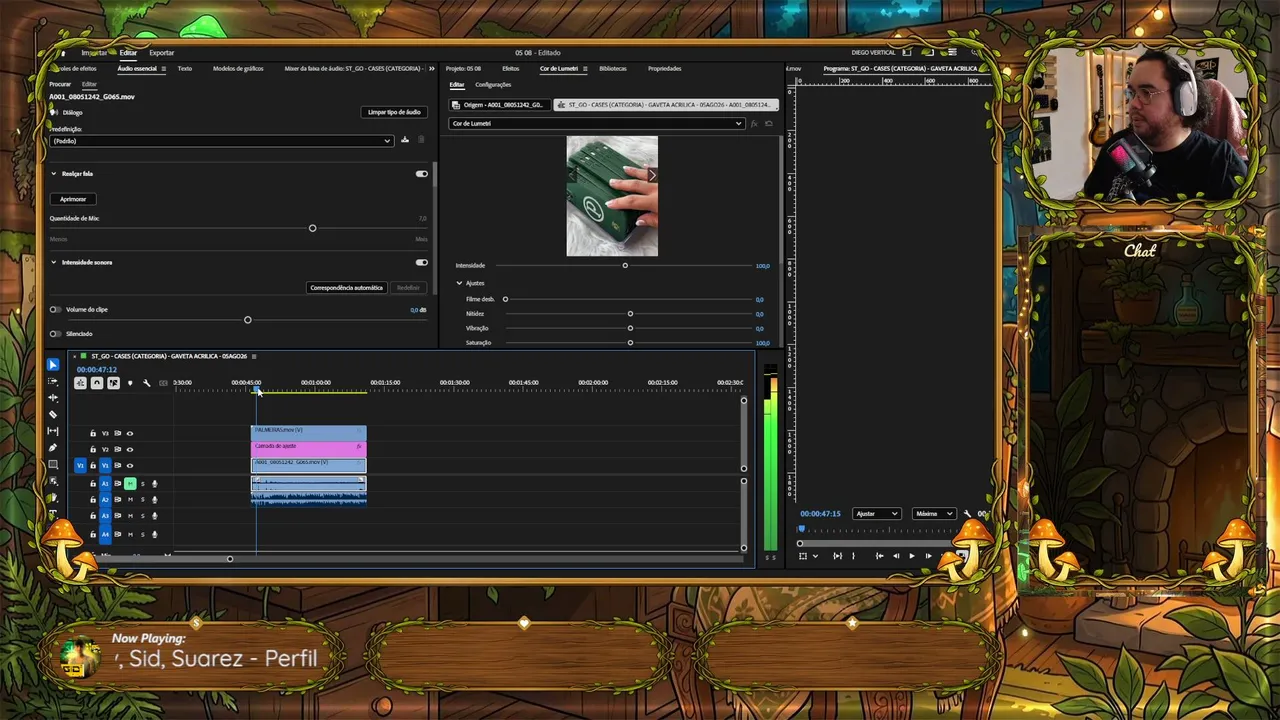Open the Máxima playback resolution dropdown
Viewport: 1280px width, 720px height.
[x=934, y=514]
